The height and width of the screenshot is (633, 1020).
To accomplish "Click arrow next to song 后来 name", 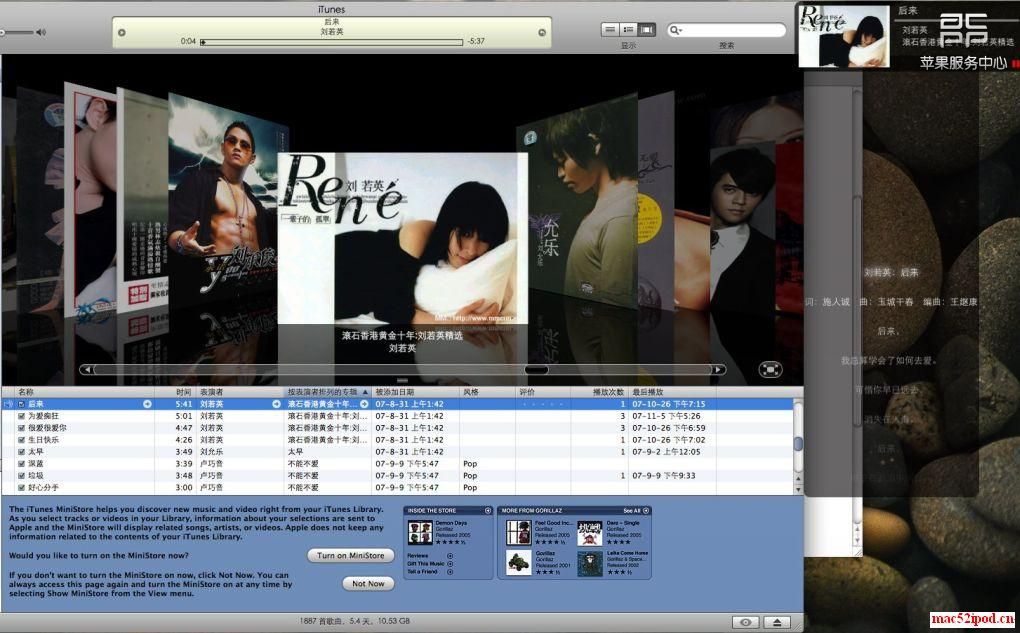I will pyautogui.click(x=147, y=404).
